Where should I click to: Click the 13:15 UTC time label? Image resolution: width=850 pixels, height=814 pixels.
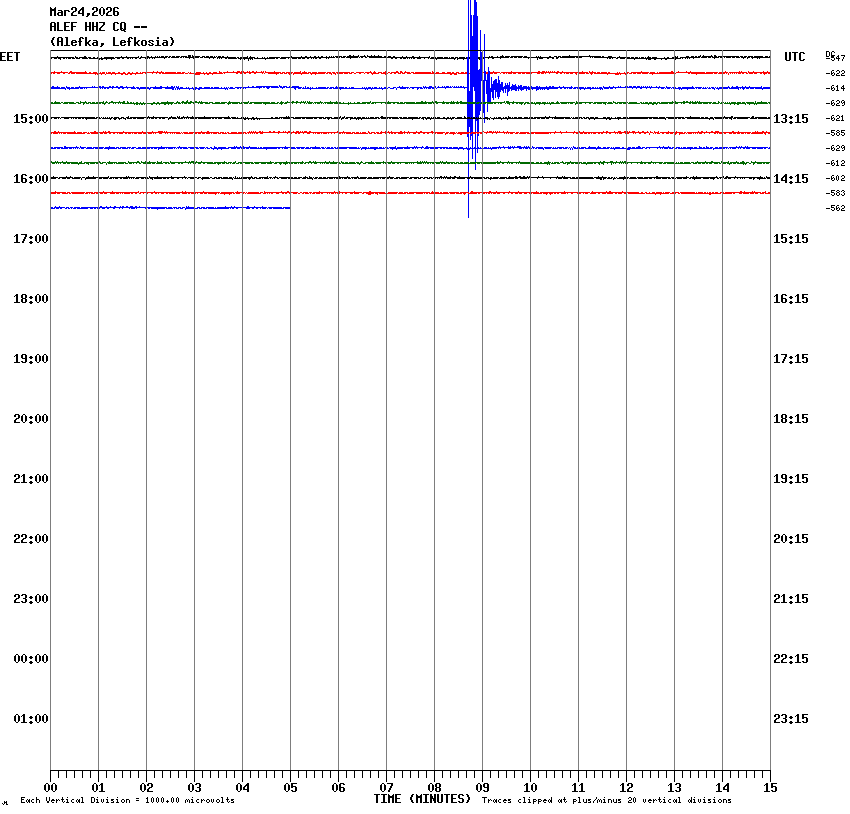[791, 119]
